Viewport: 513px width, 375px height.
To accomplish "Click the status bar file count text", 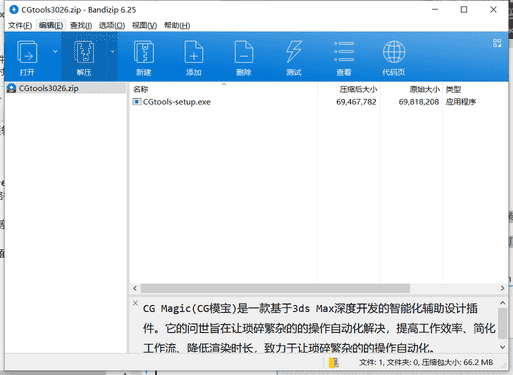I will pos(426,362).
